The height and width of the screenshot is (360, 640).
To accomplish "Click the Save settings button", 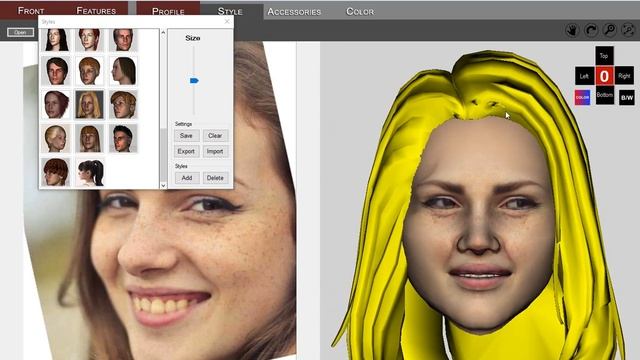I will point(186,136).
